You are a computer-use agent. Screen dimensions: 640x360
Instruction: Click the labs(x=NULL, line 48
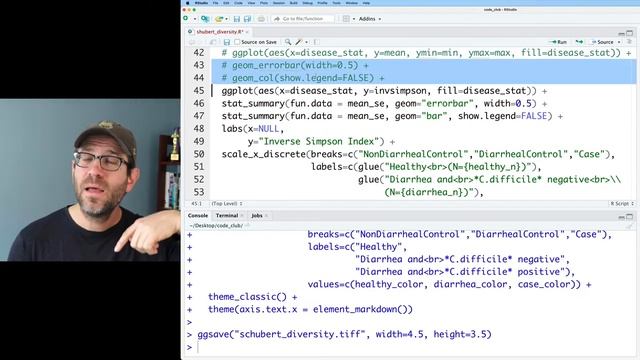click(x=253, y=129)
